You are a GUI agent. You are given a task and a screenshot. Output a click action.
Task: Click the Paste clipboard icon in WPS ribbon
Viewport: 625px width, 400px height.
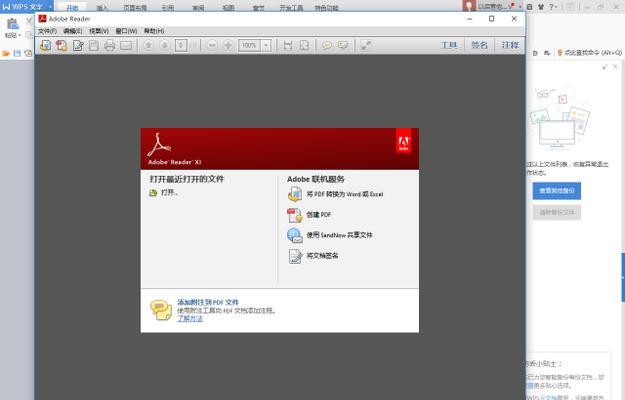pyautogui.click(x=13, y=24)
